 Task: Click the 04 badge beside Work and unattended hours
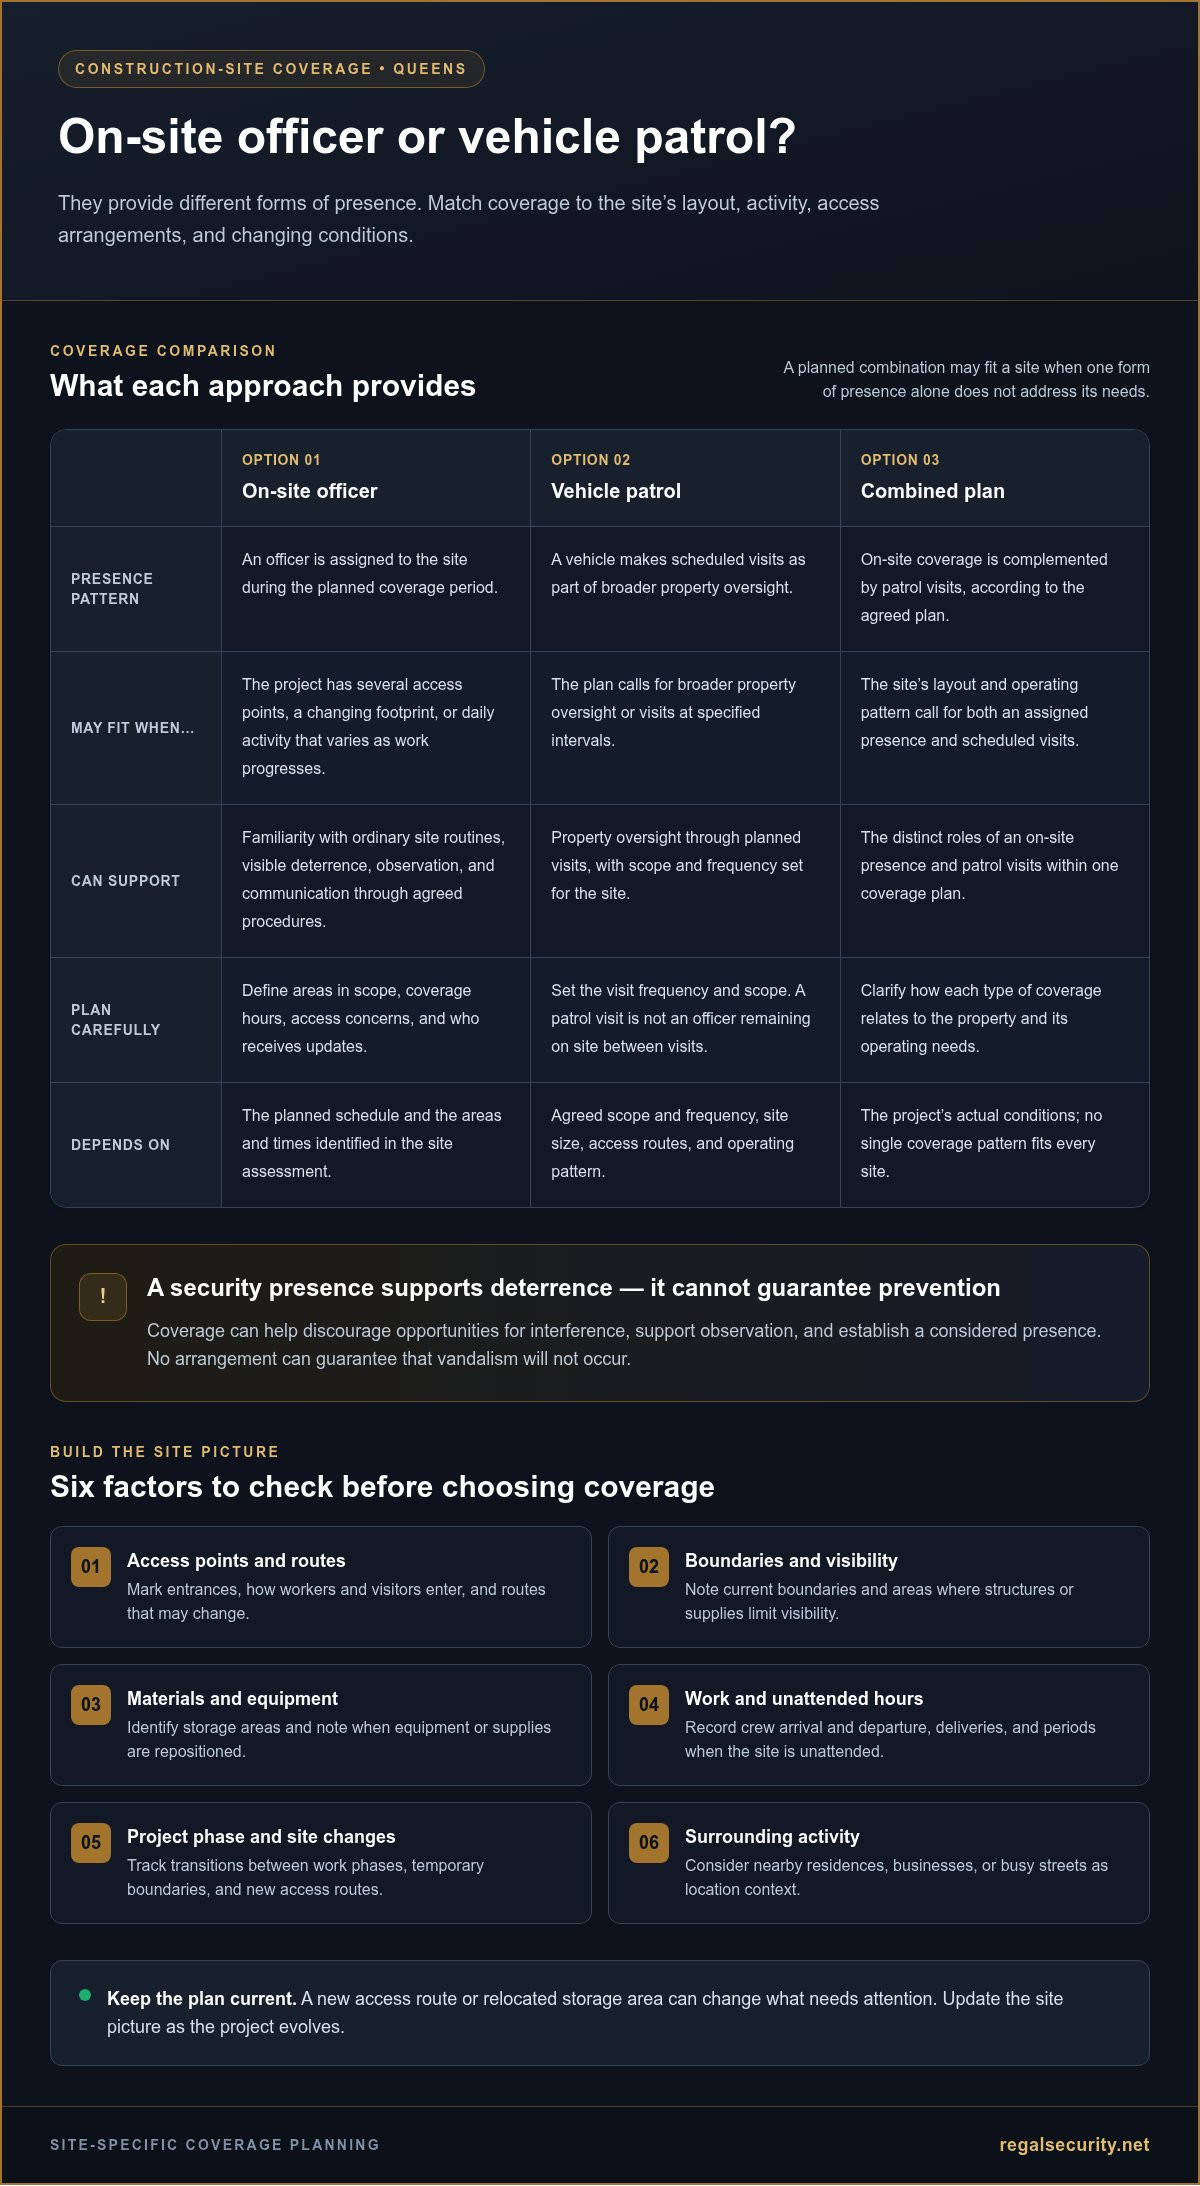(x=649, y=1705)
